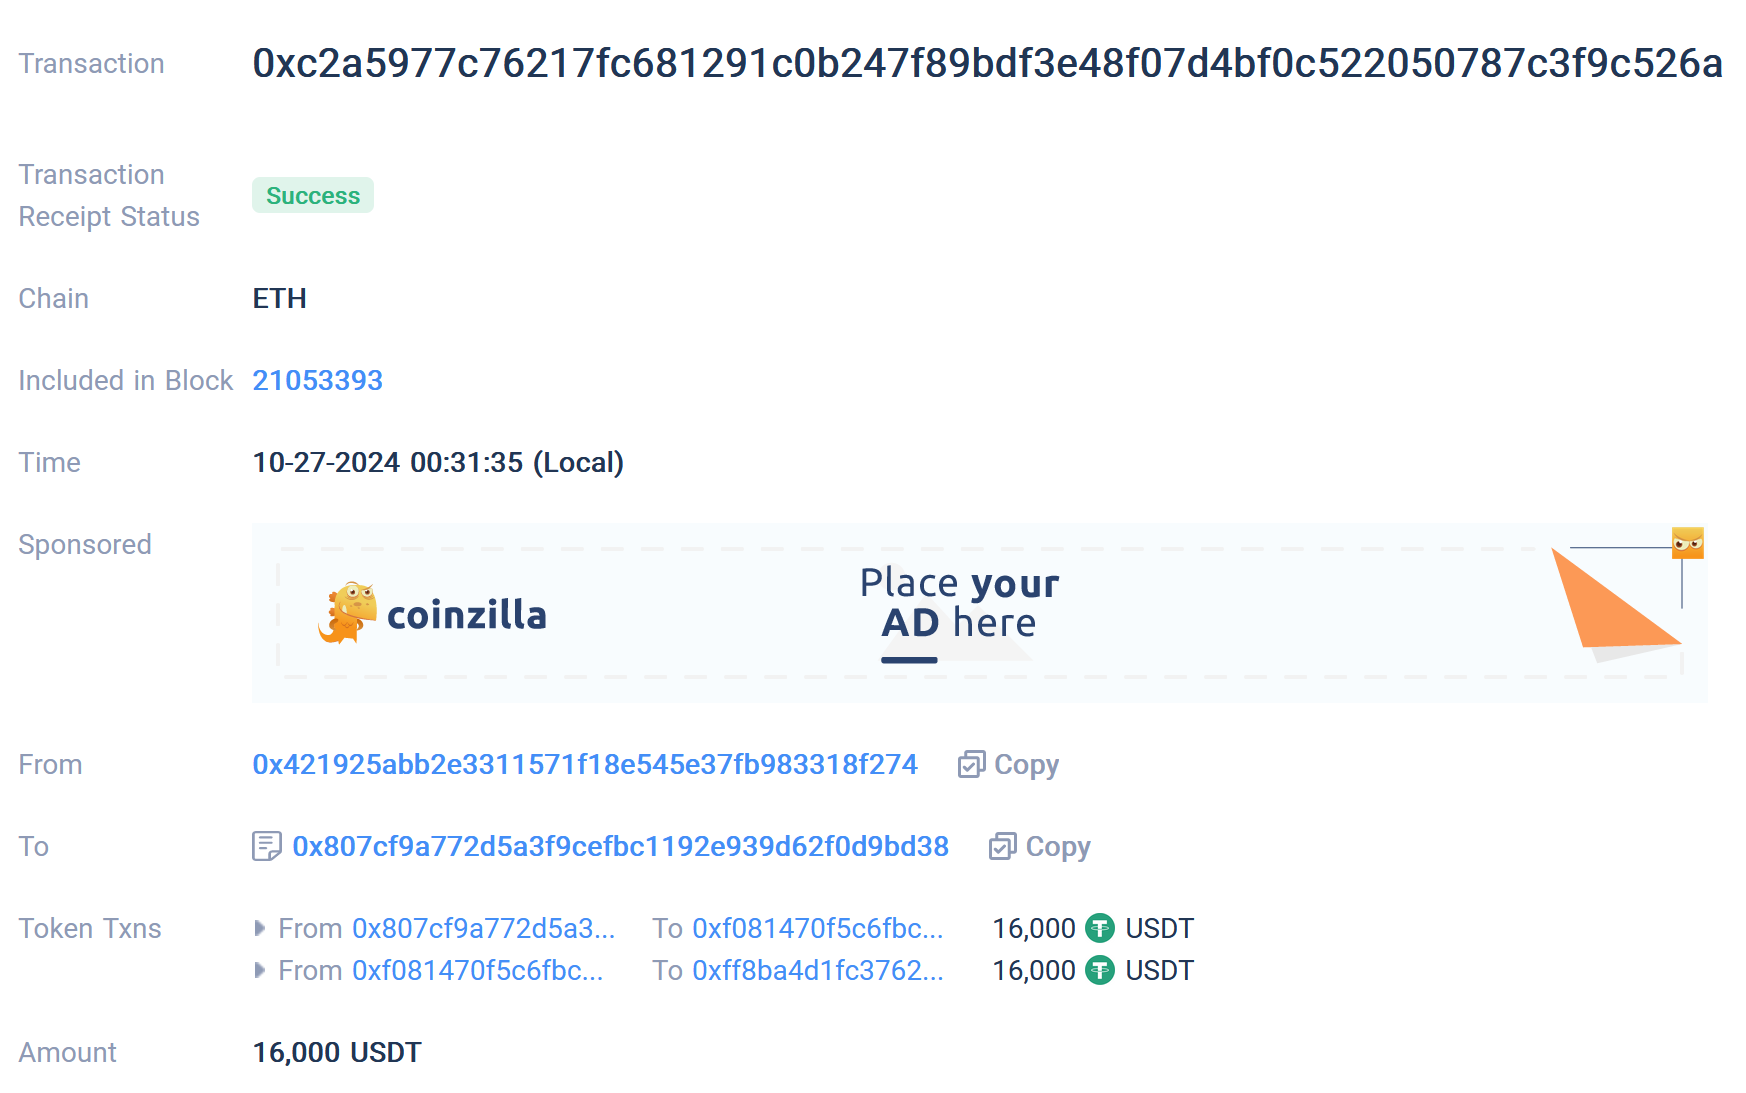Click USDT token icon in second transfer

(x=1100, y=971)
